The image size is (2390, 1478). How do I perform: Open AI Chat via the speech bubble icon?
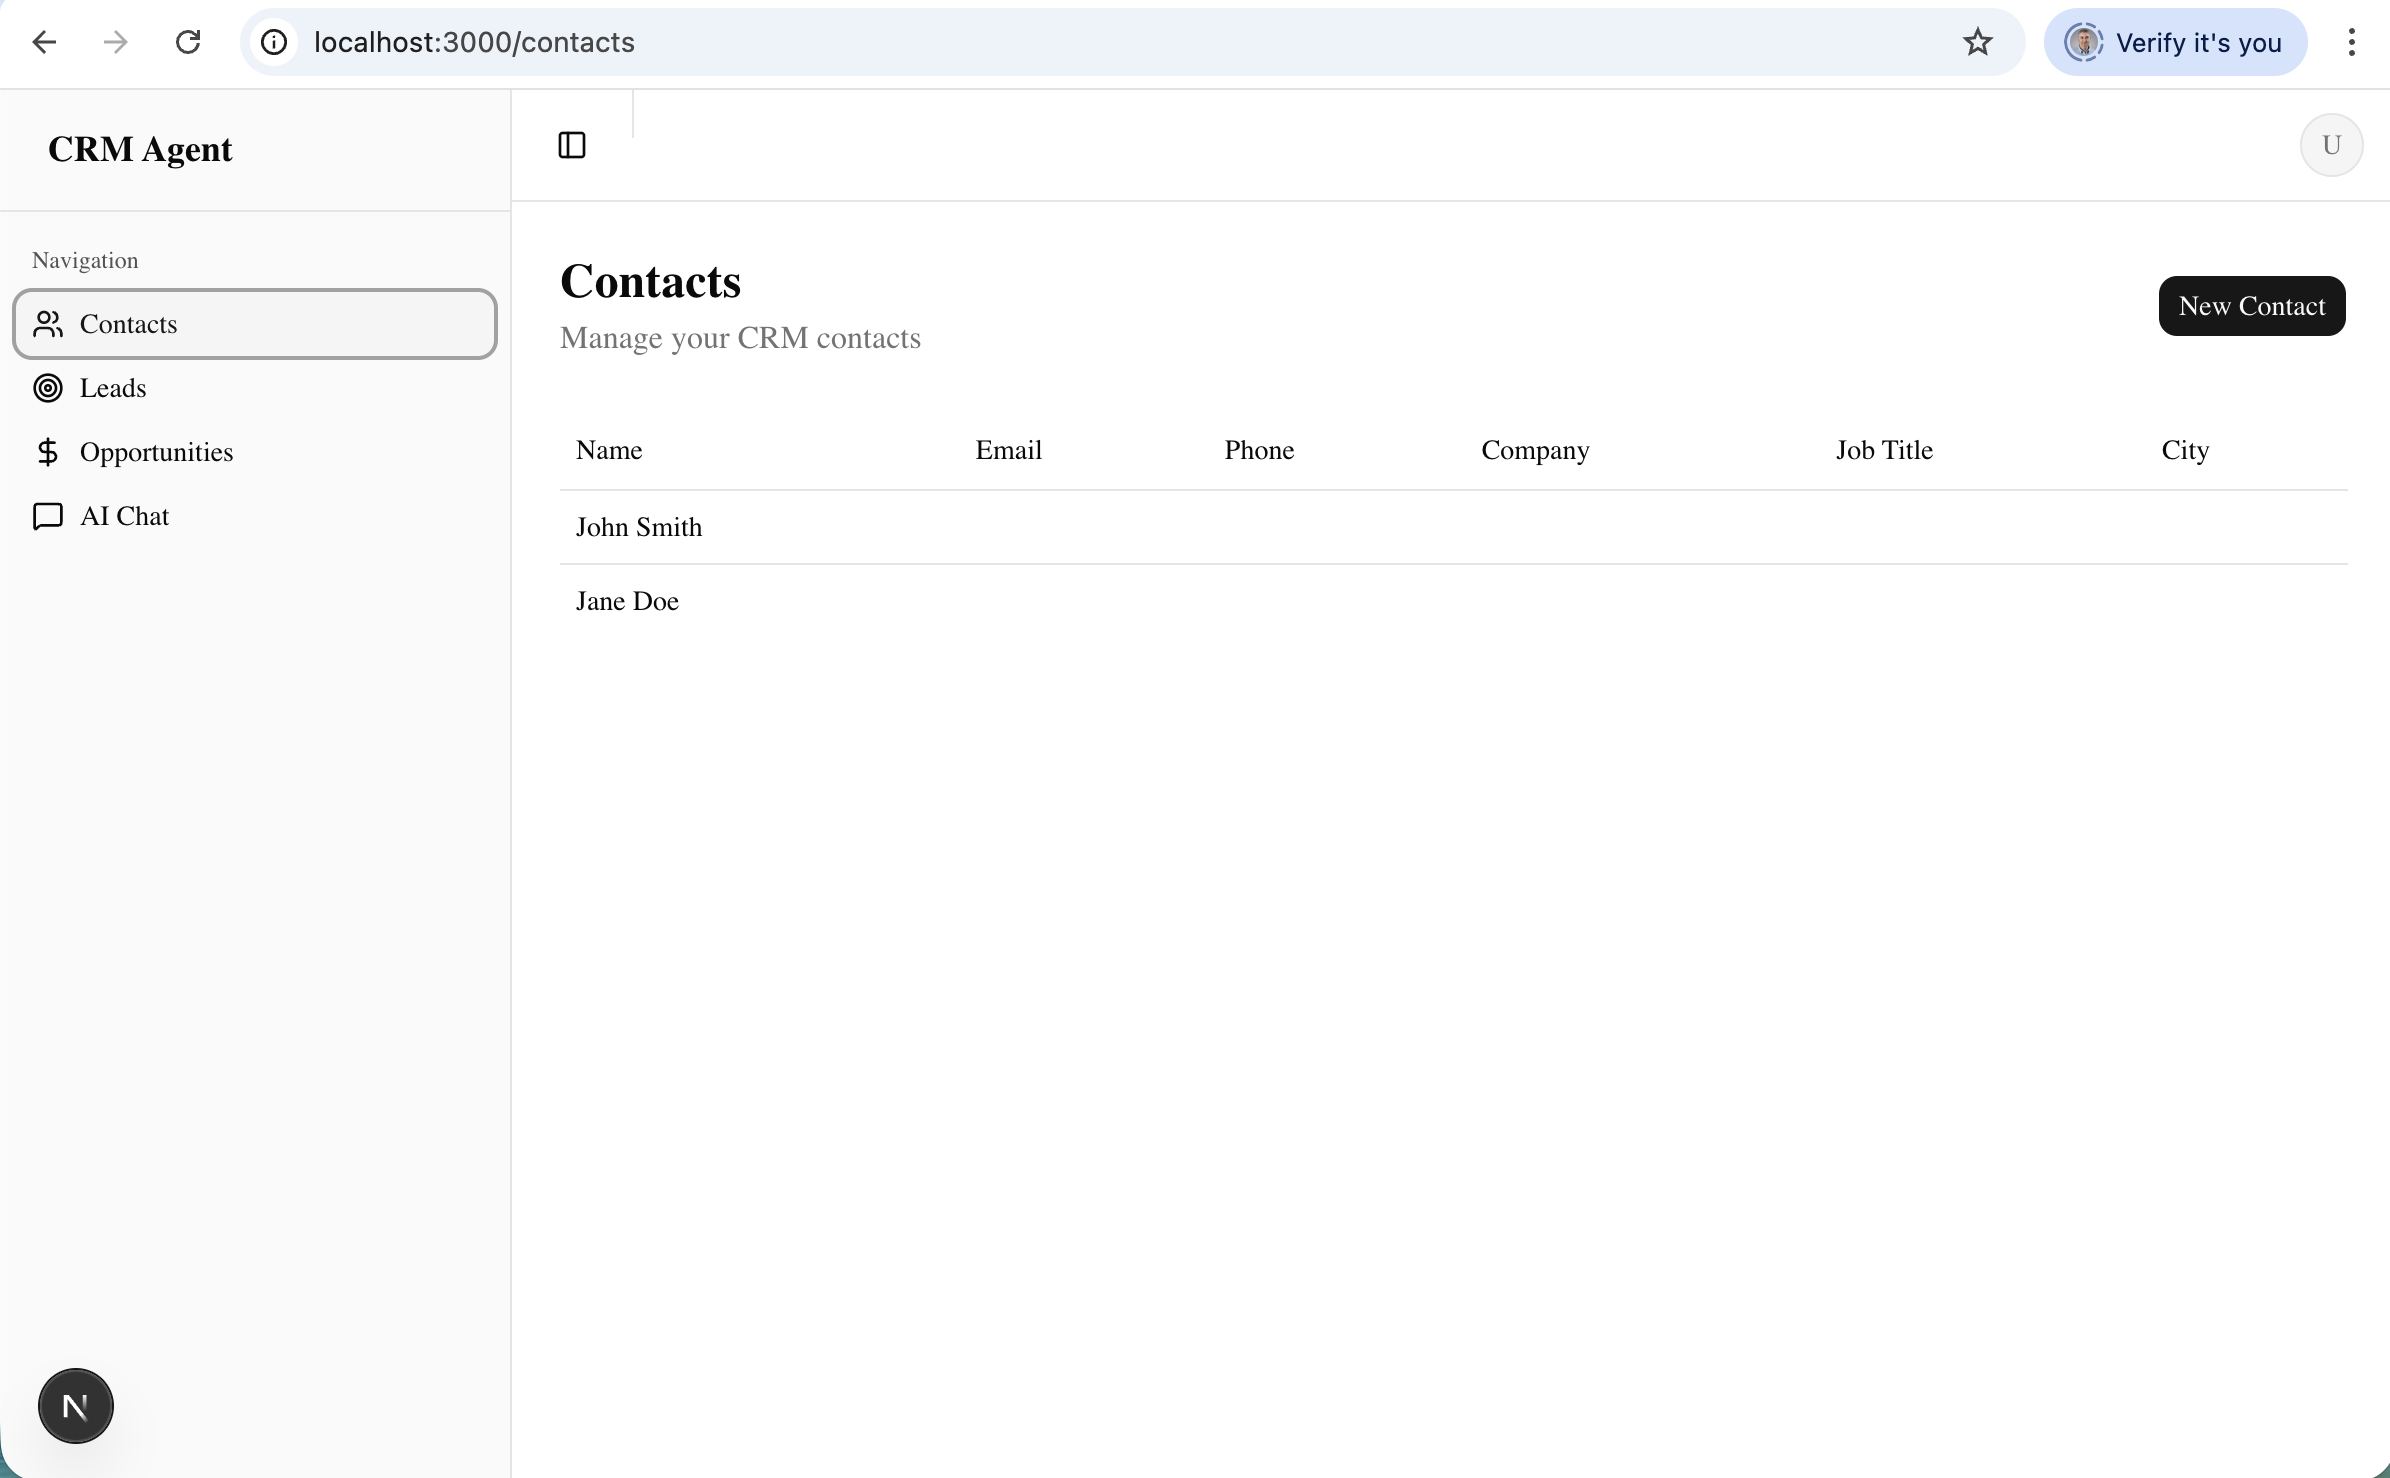(48, 516)
